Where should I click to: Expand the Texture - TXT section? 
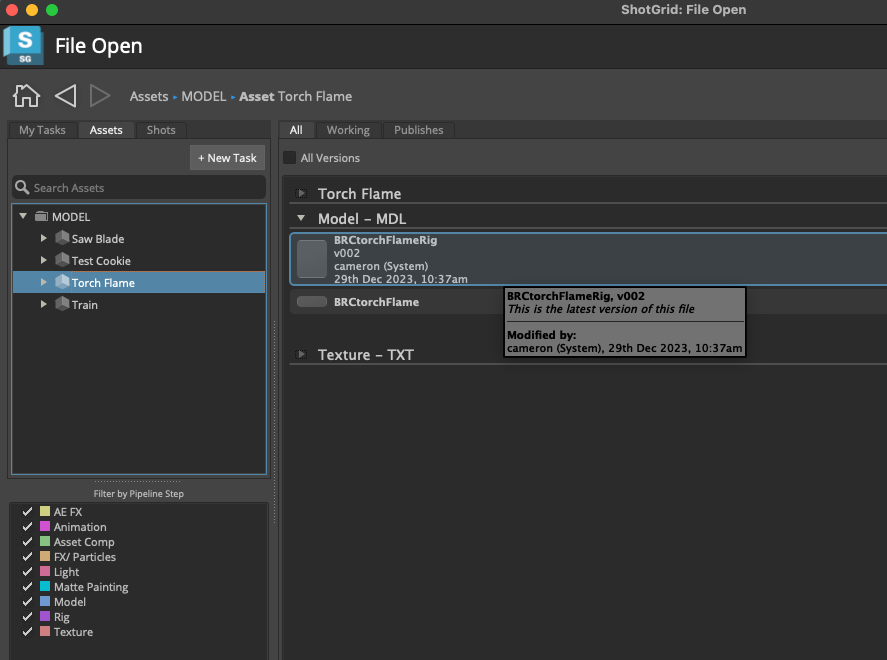pyautogui.click(x=302, y=355)
